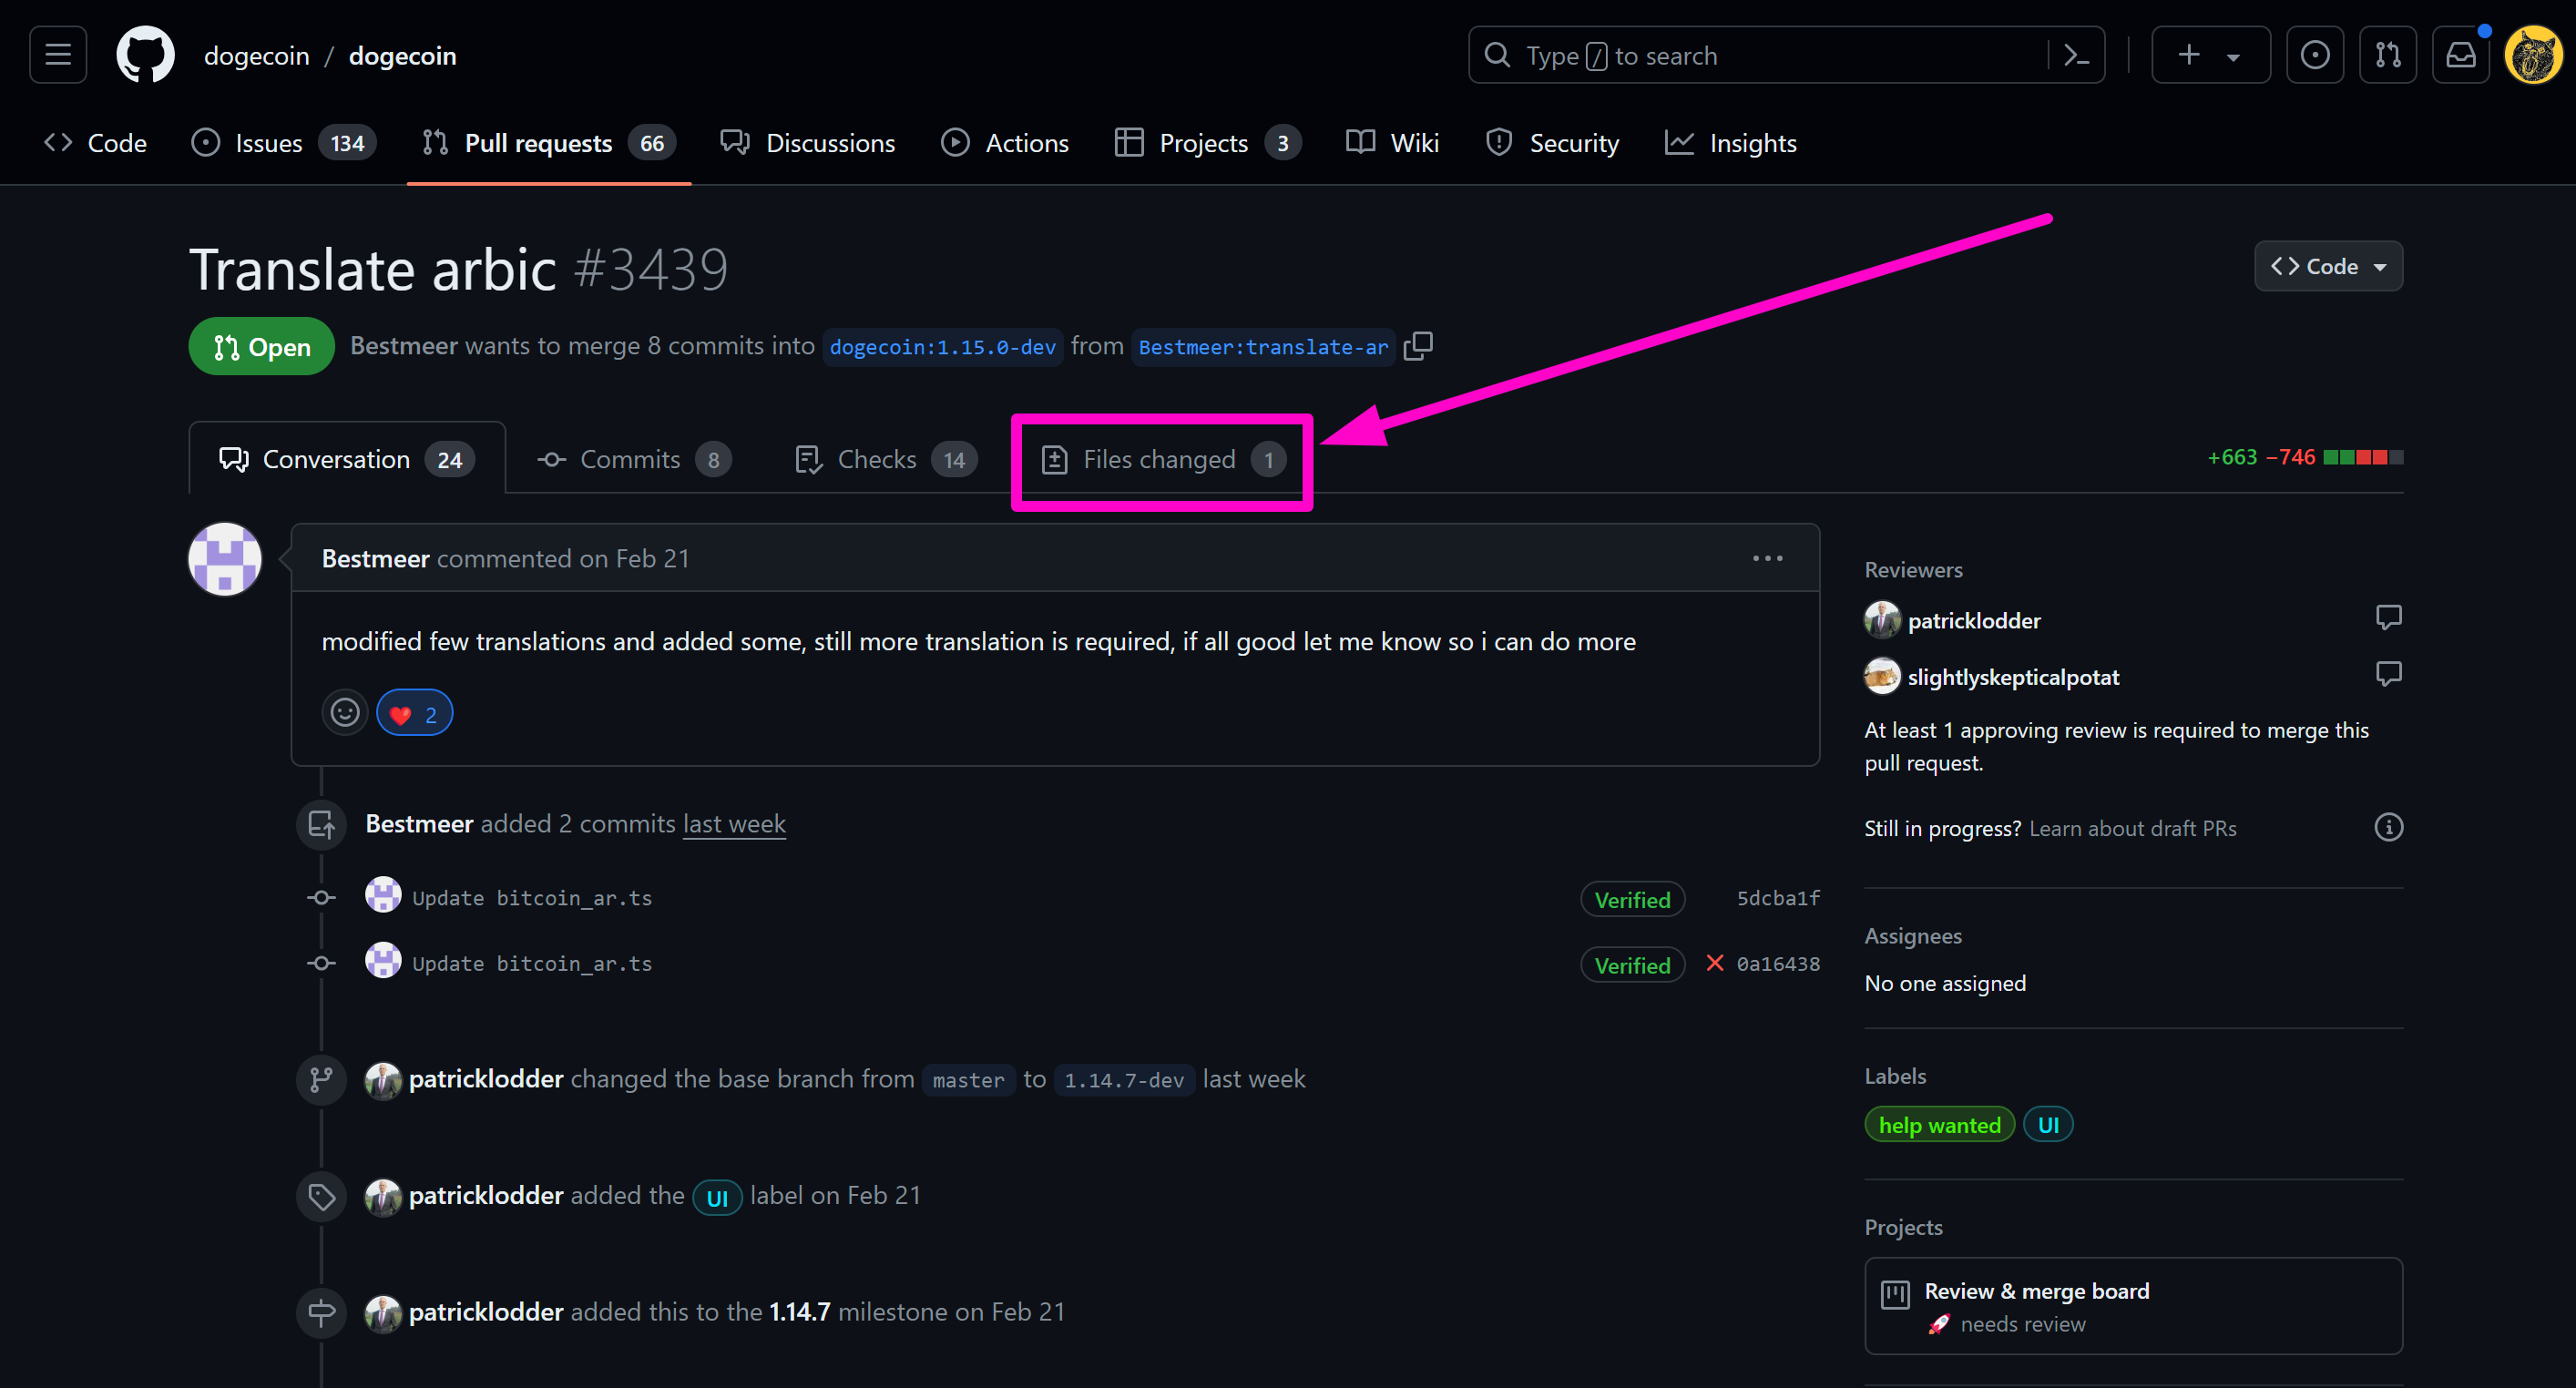Click the comment icon beside slightlyskepticalpotat reviewer

[x=2388, y=675]
